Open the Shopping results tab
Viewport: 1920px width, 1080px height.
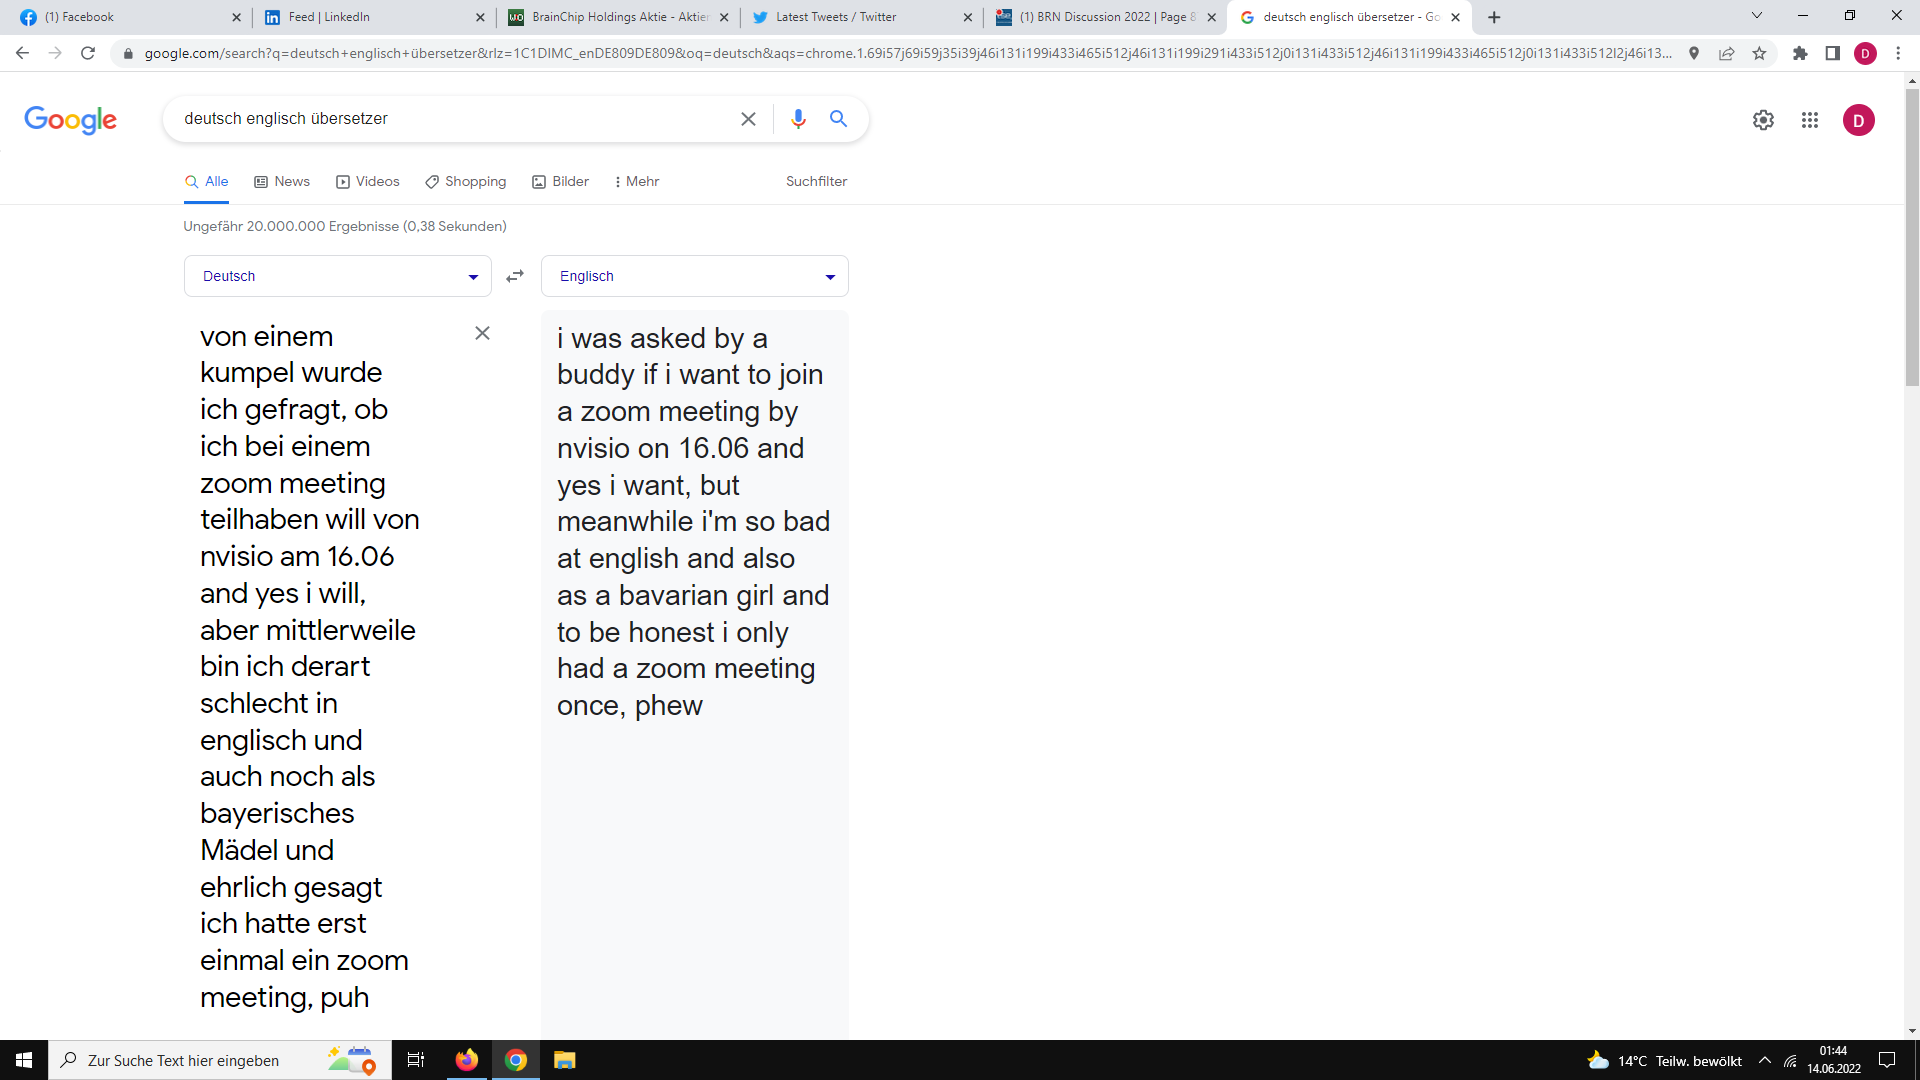pyautogui.click(x=466, y=181)
